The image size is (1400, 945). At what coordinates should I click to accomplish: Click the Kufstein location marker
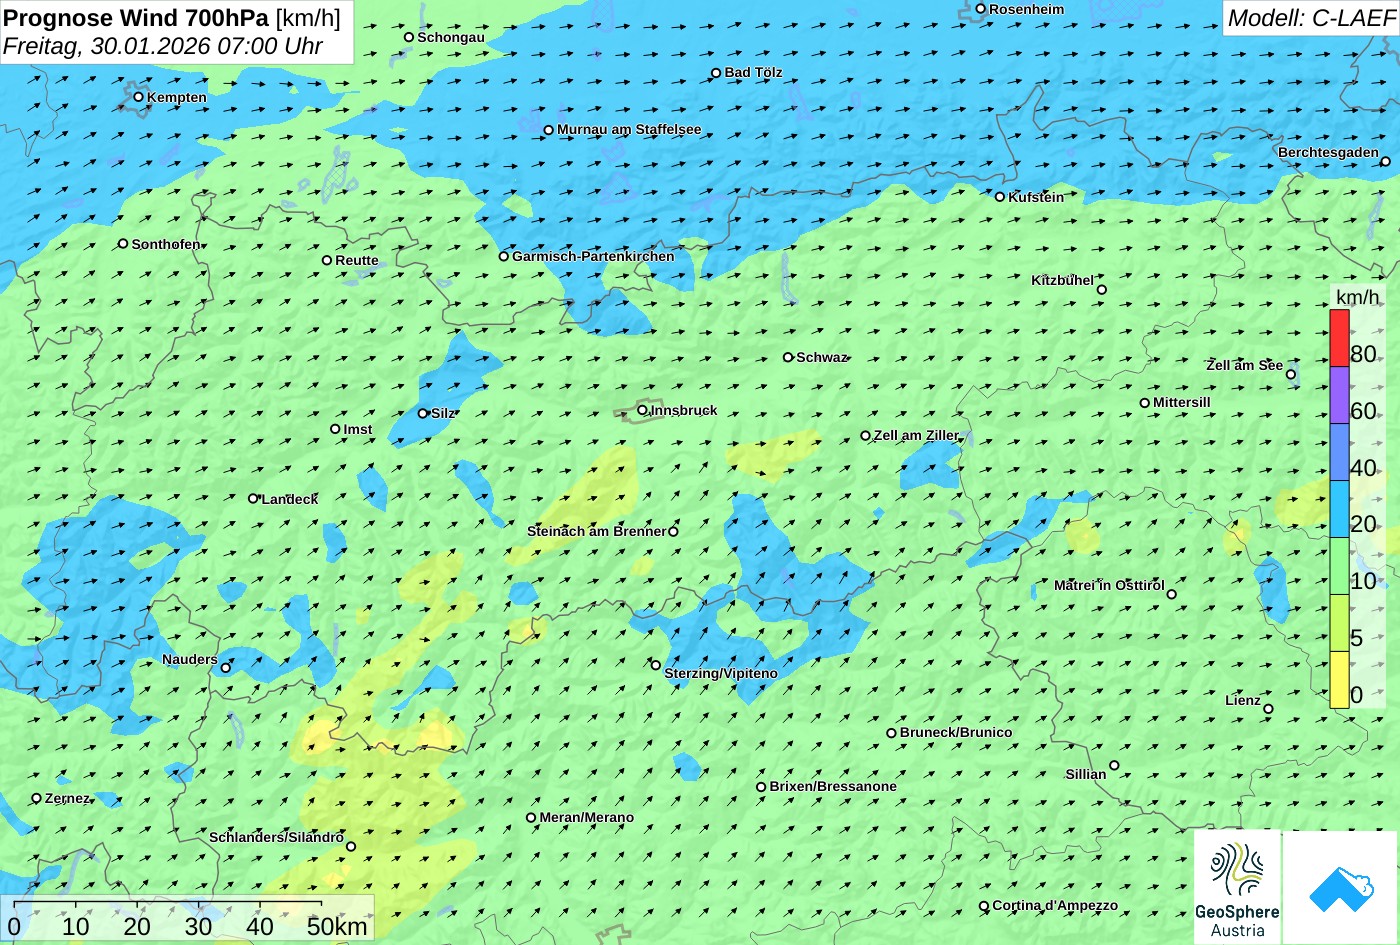pyautogui.click(x=1000, y=197)
